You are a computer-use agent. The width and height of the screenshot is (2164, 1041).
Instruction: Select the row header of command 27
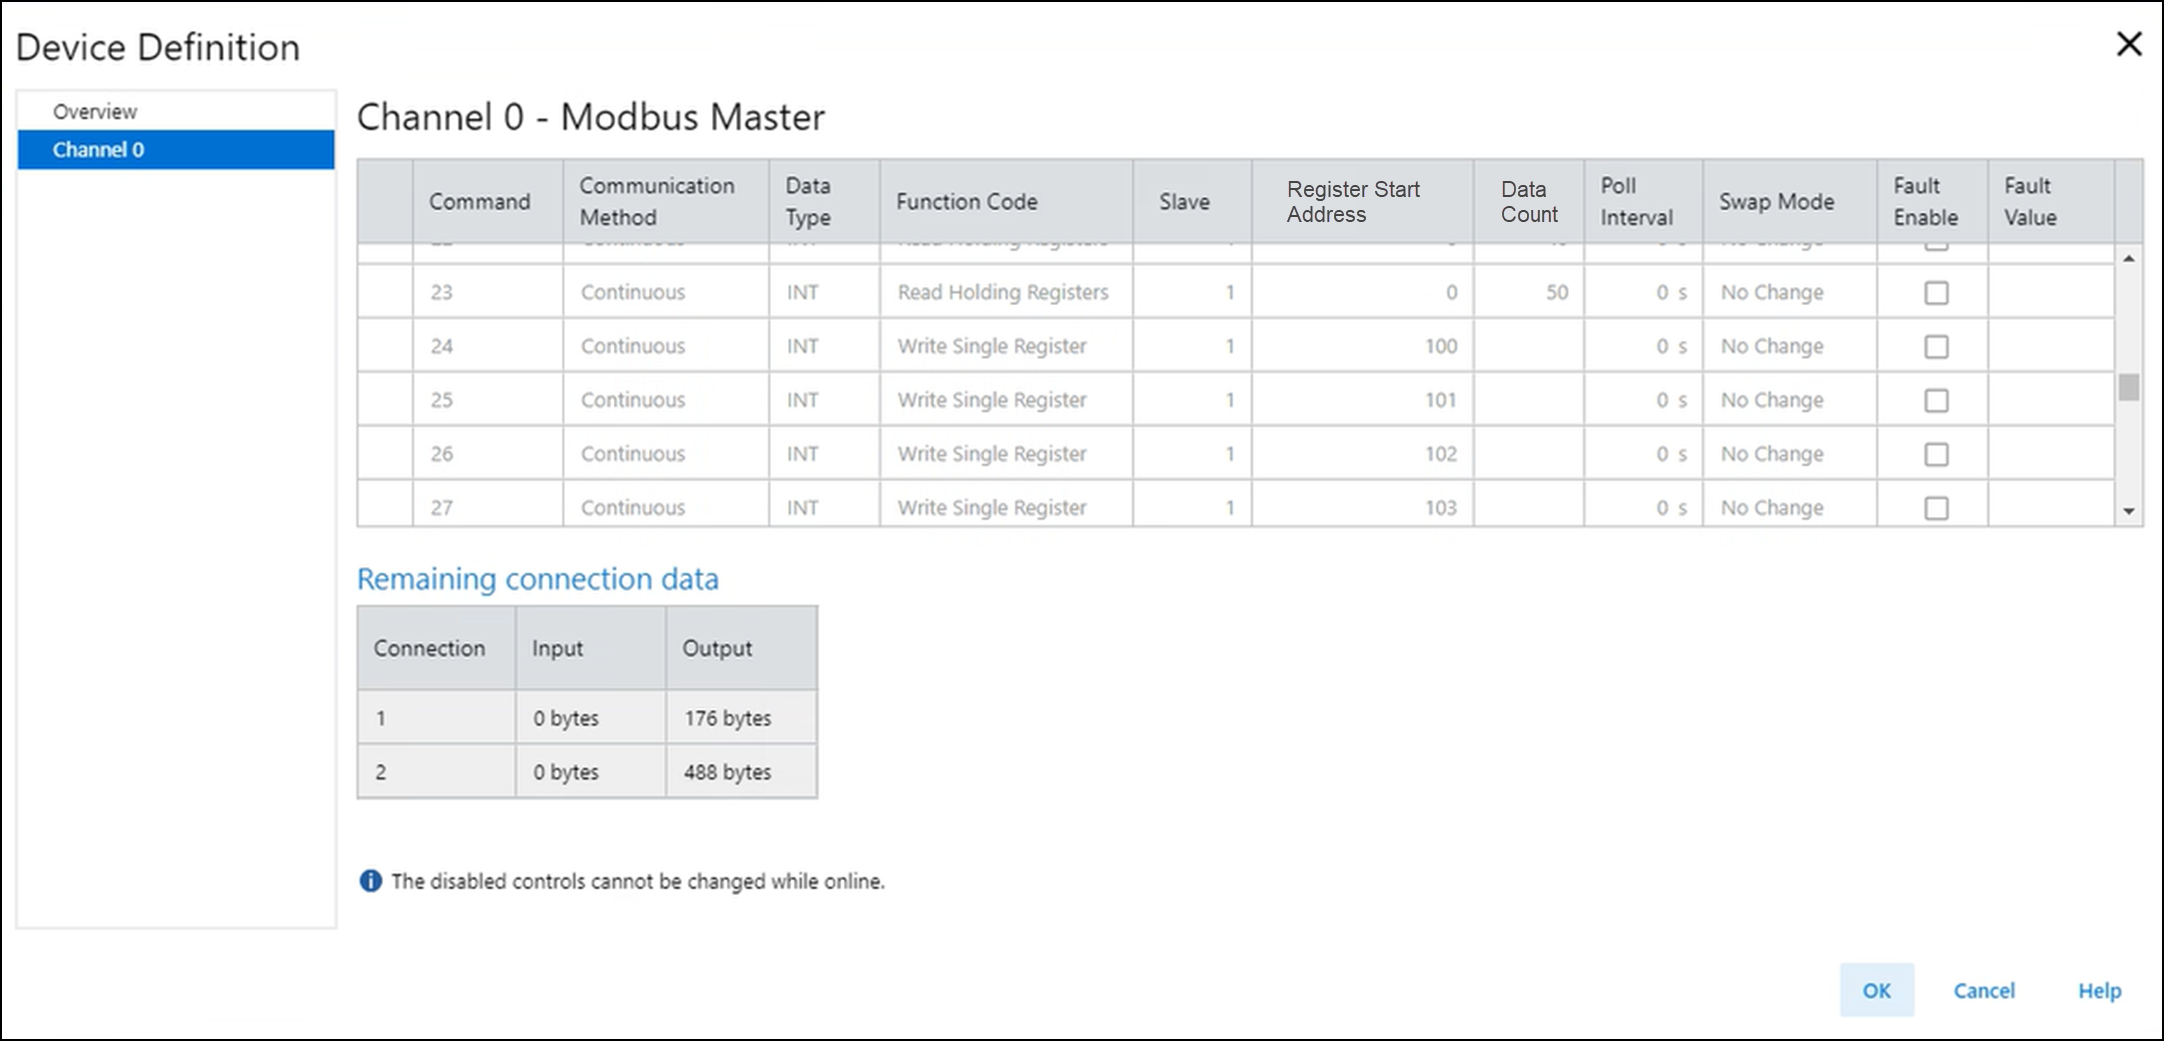[385, 506]
